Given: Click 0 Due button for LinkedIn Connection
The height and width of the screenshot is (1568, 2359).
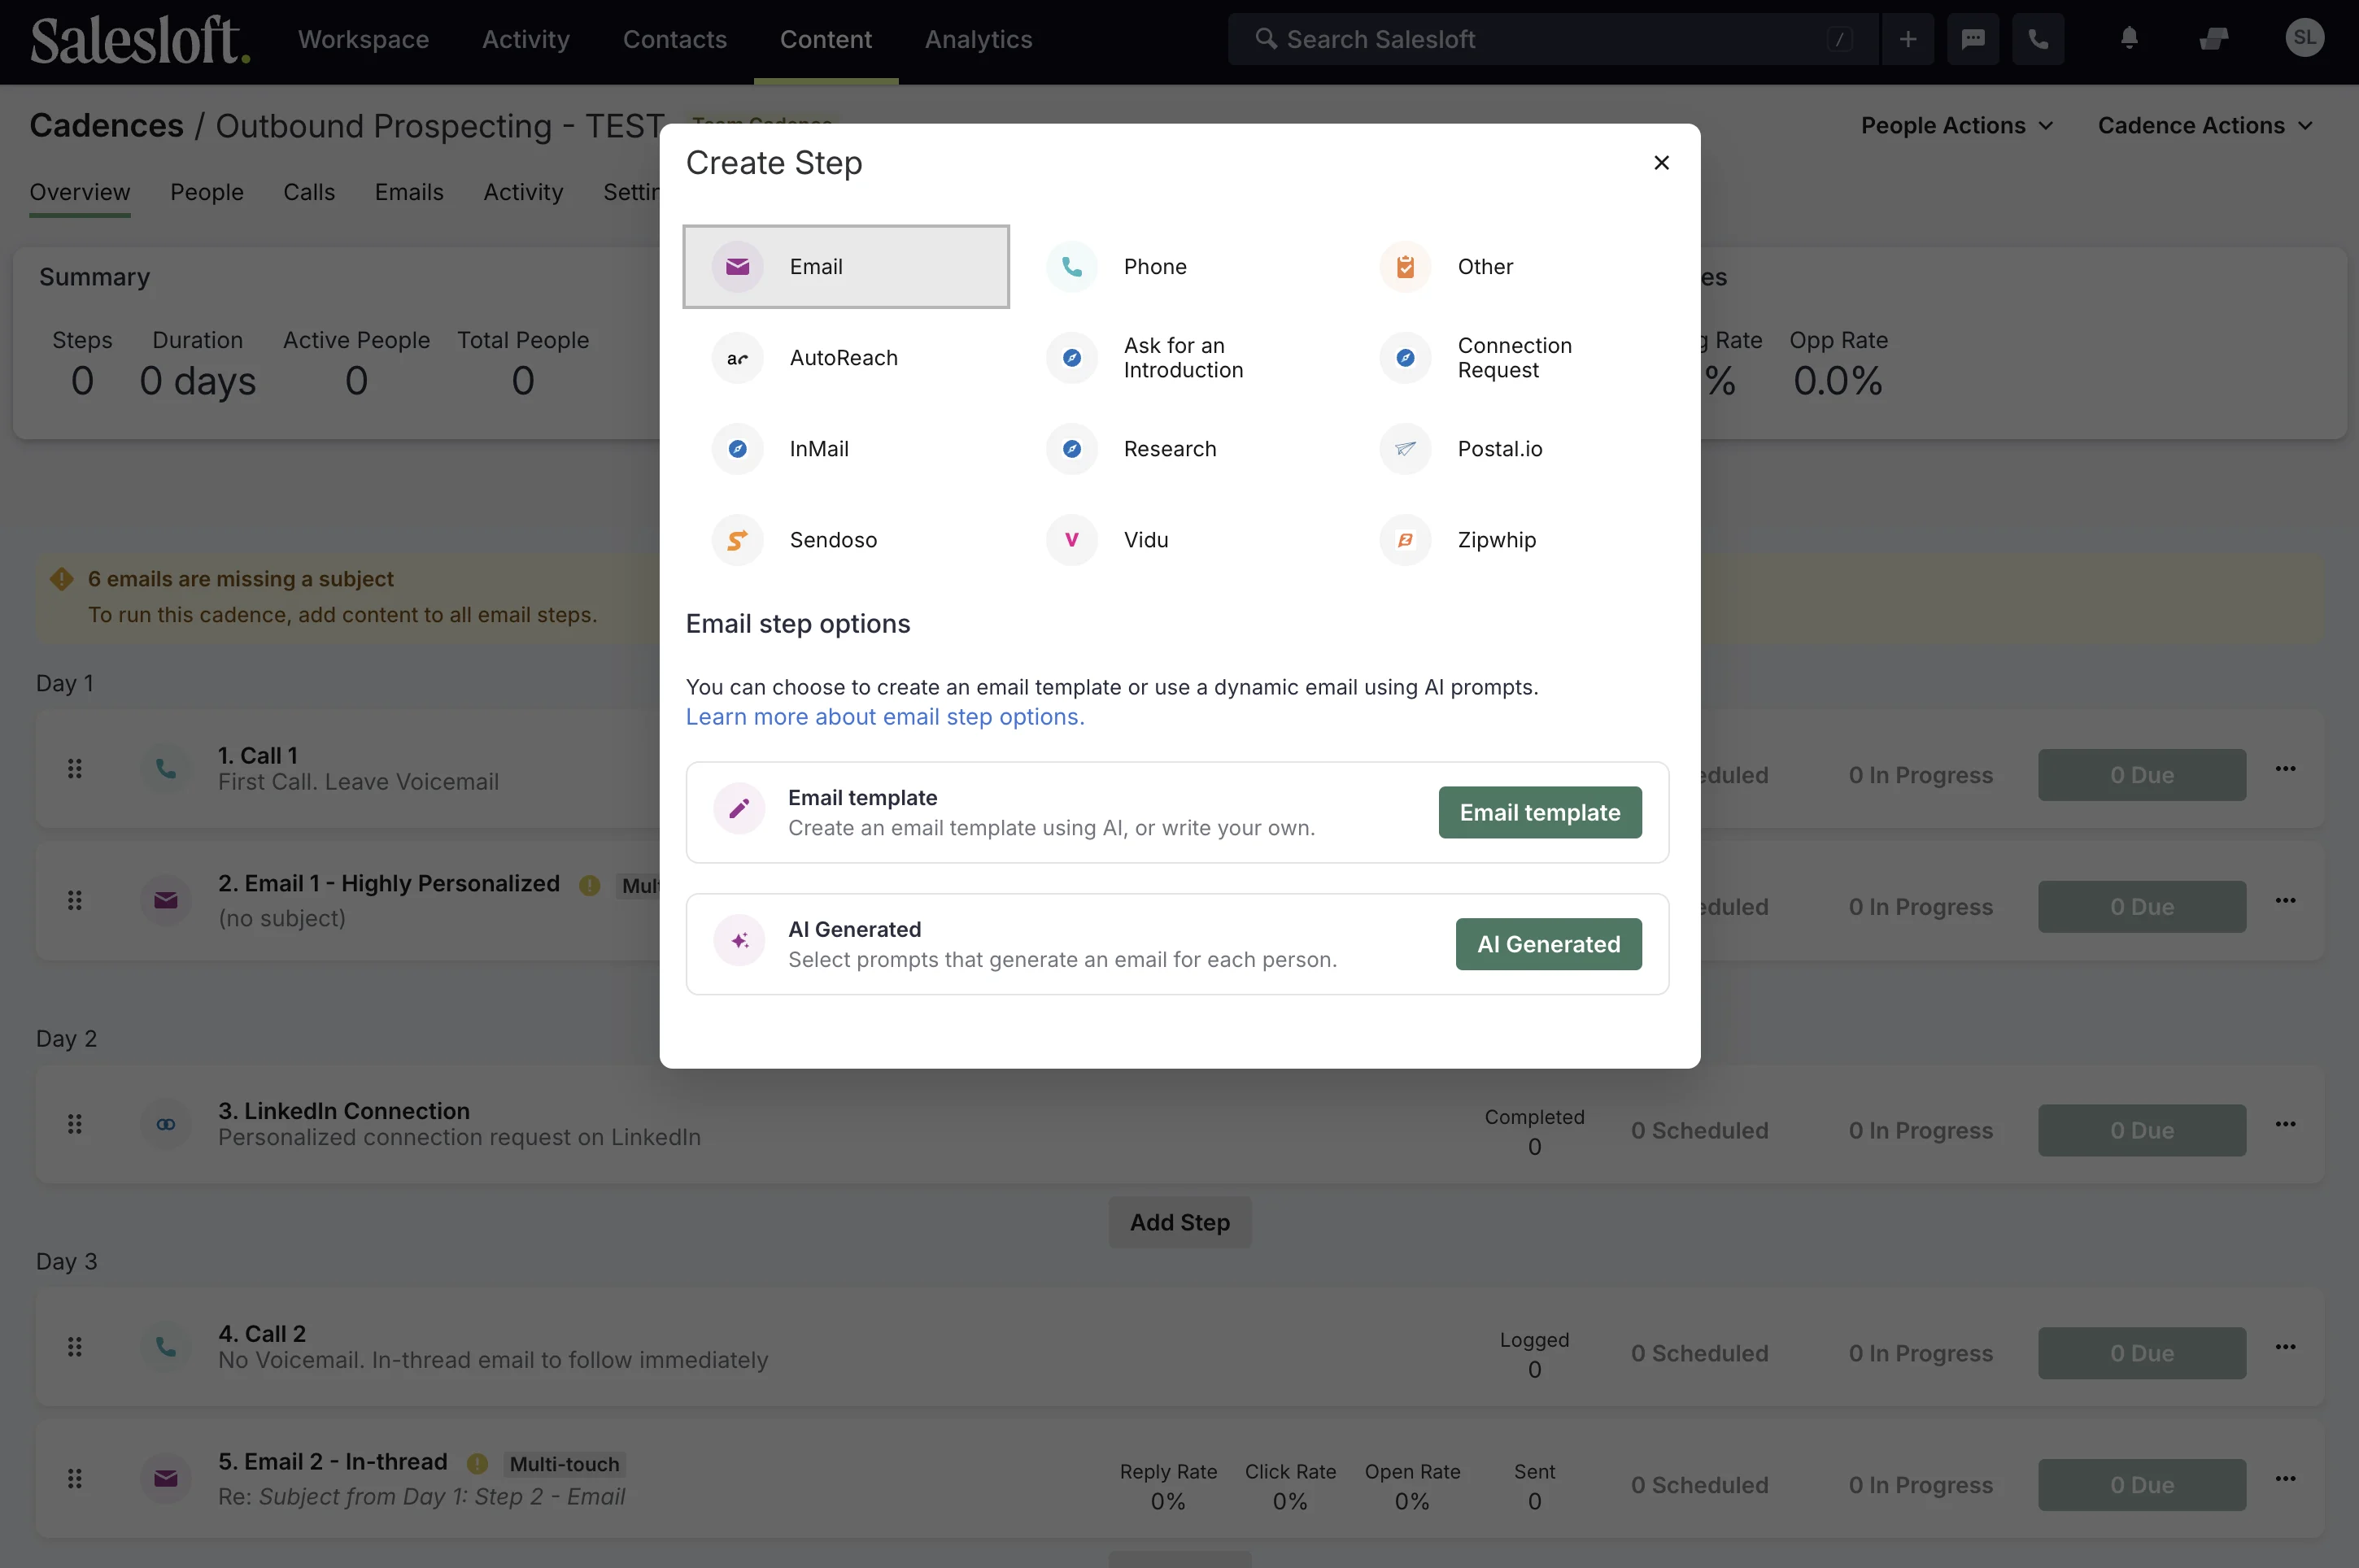Looking at the screenshot, I should coord(2141,1130).
